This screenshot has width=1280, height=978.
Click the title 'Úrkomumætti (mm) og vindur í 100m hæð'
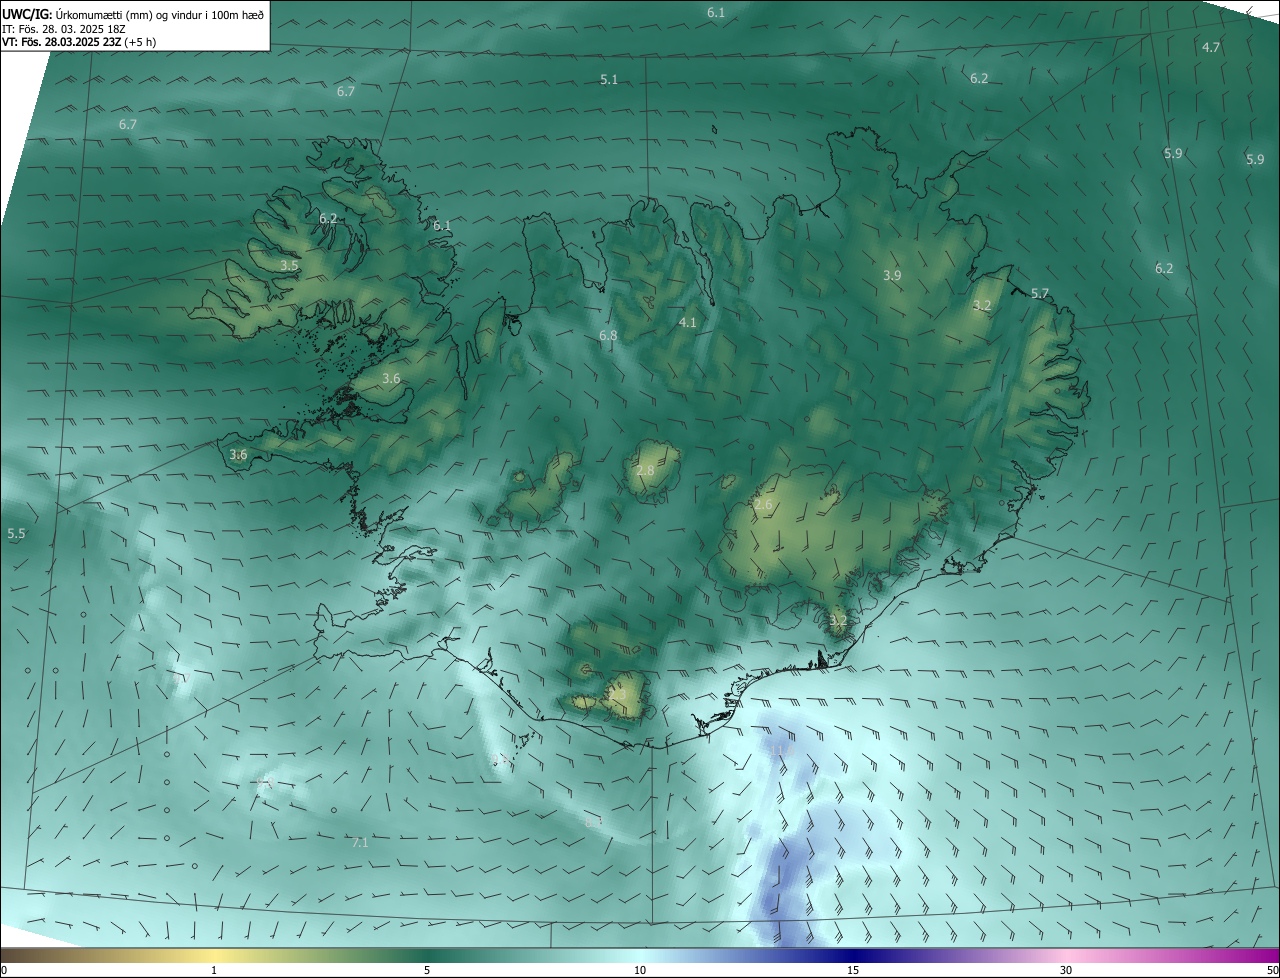pos(159,14)
